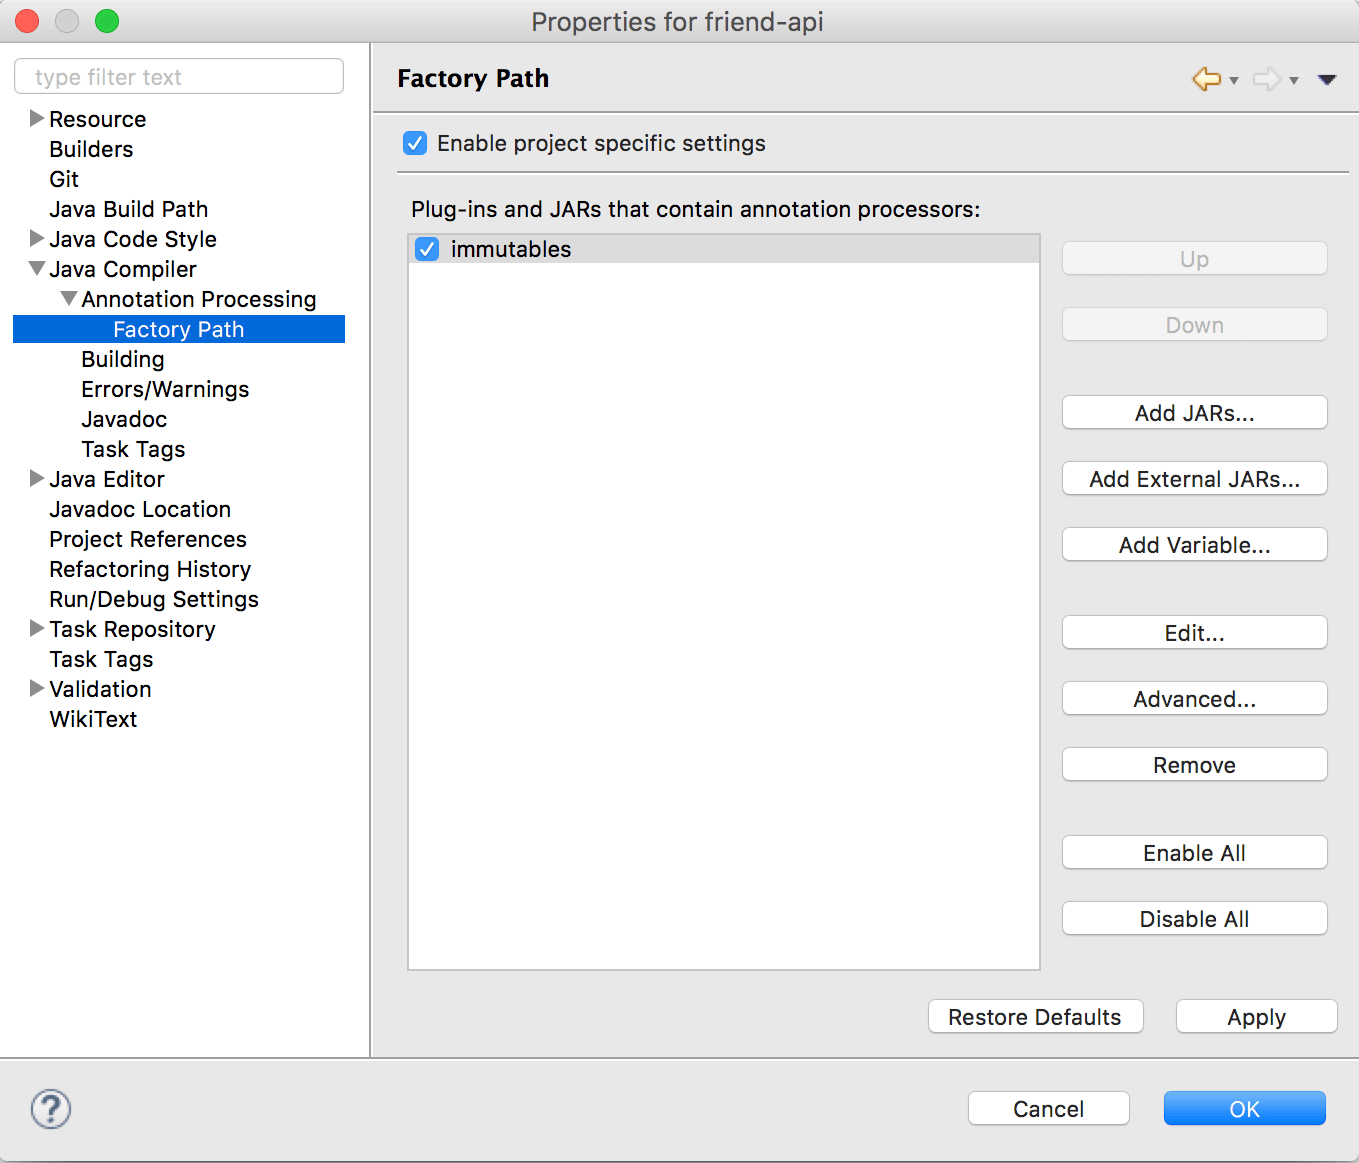
Task: Click the Add JARs button
Action: coord(1194,412)
